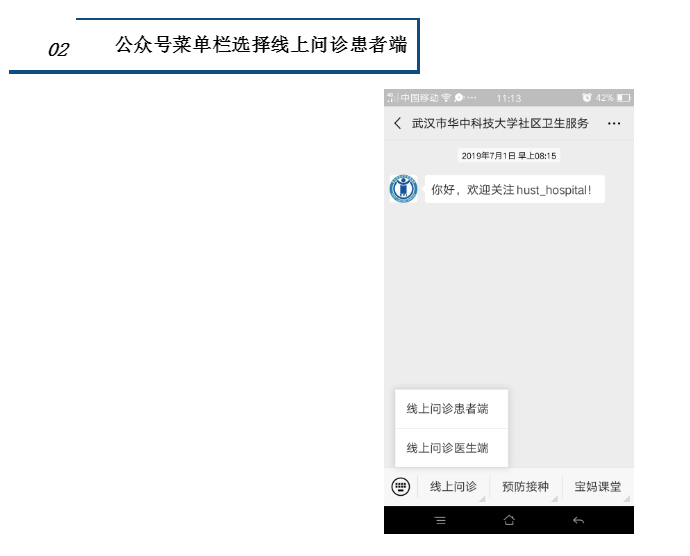690x556 pixels.
Task: Click the chat title 武汉市华中科技大学社区卫生服务
Action: [500, 123]
